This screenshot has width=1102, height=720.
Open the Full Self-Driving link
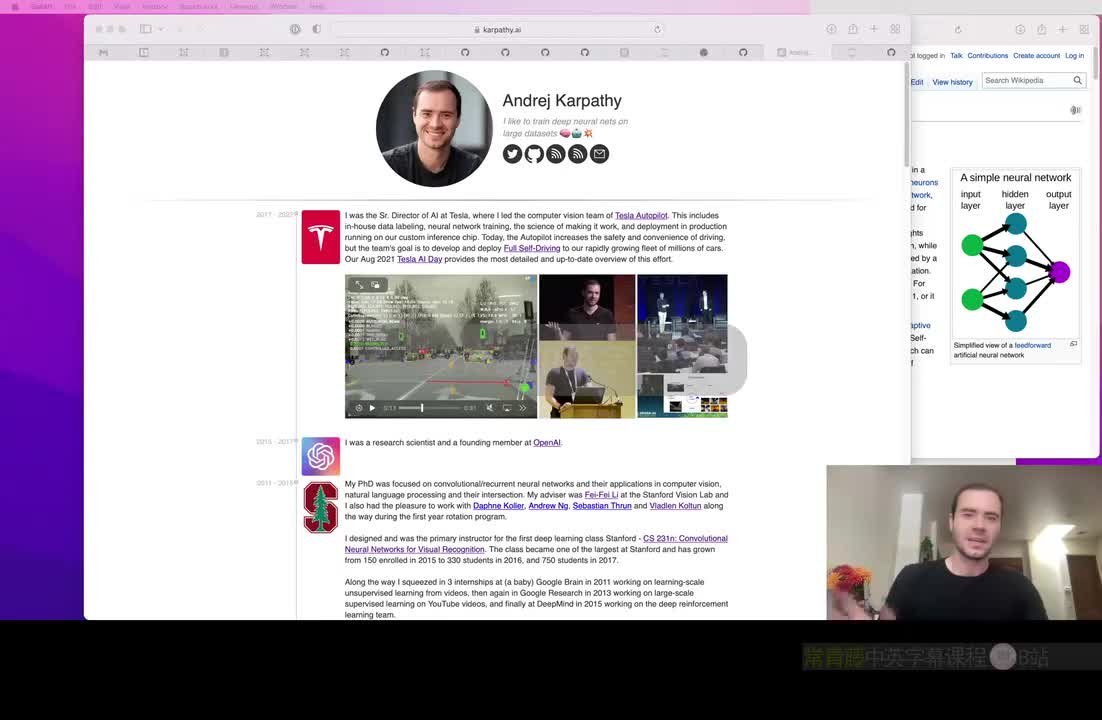532,248
